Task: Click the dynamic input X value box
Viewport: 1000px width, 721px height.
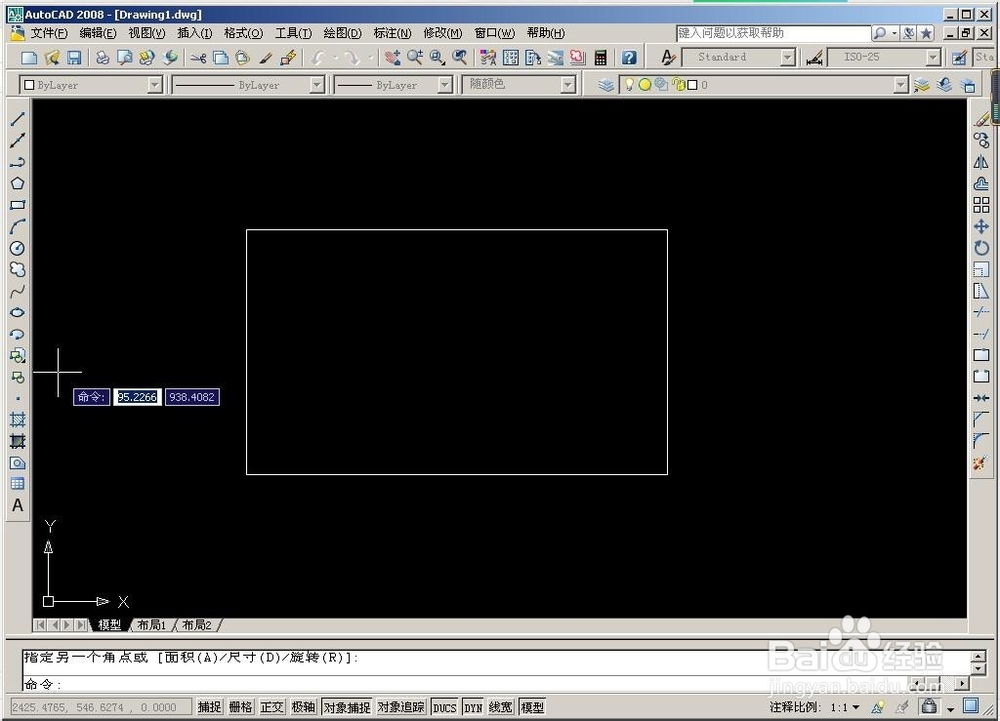Action: (x=137, y=397)
